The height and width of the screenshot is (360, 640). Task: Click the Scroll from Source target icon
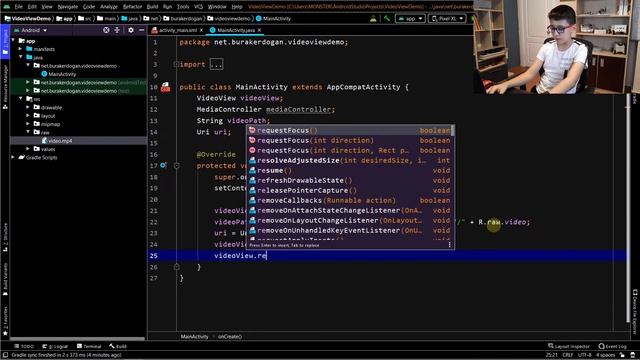tap(106, 30)
